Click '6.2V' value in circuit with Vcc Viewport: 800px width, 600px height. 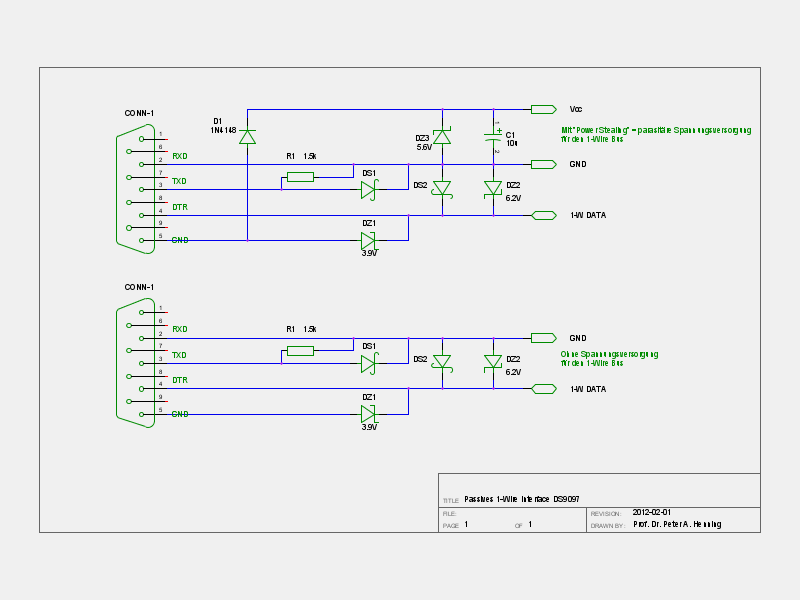tap(513, 198)
